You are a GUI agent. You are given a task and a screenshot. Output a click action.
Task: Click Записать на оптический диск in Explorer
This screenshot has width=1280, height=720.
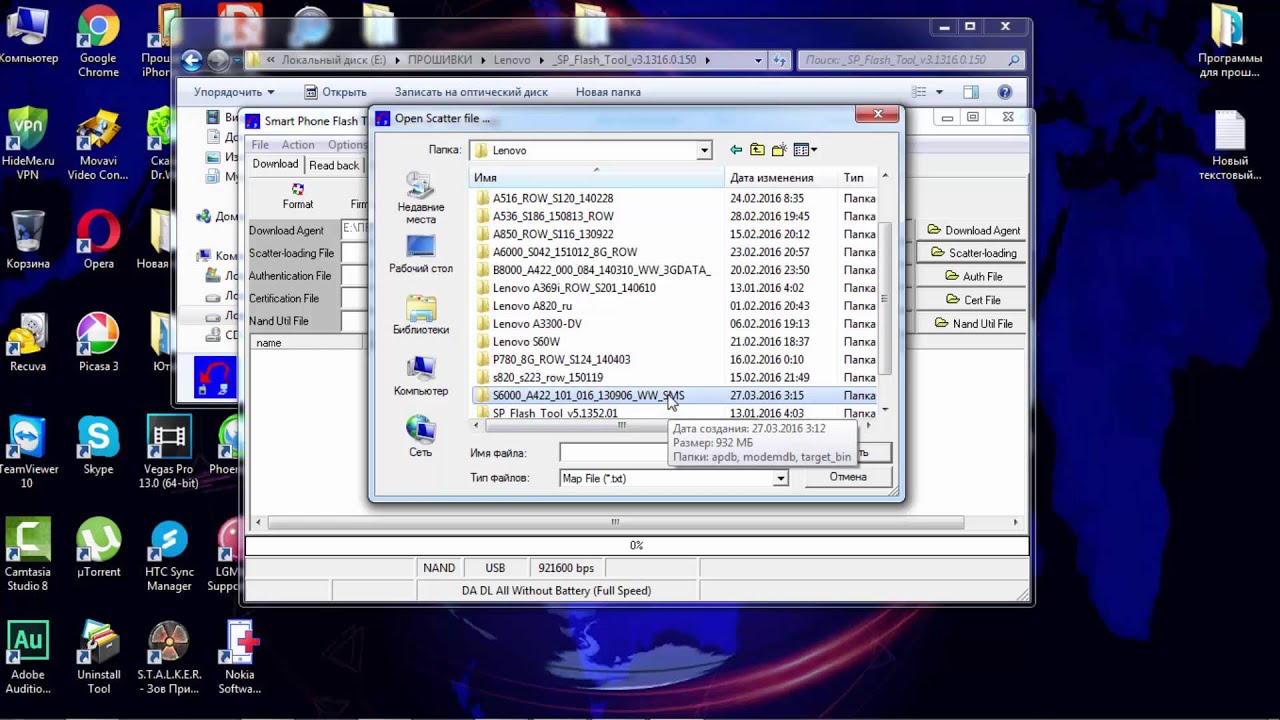pos(471,92)
